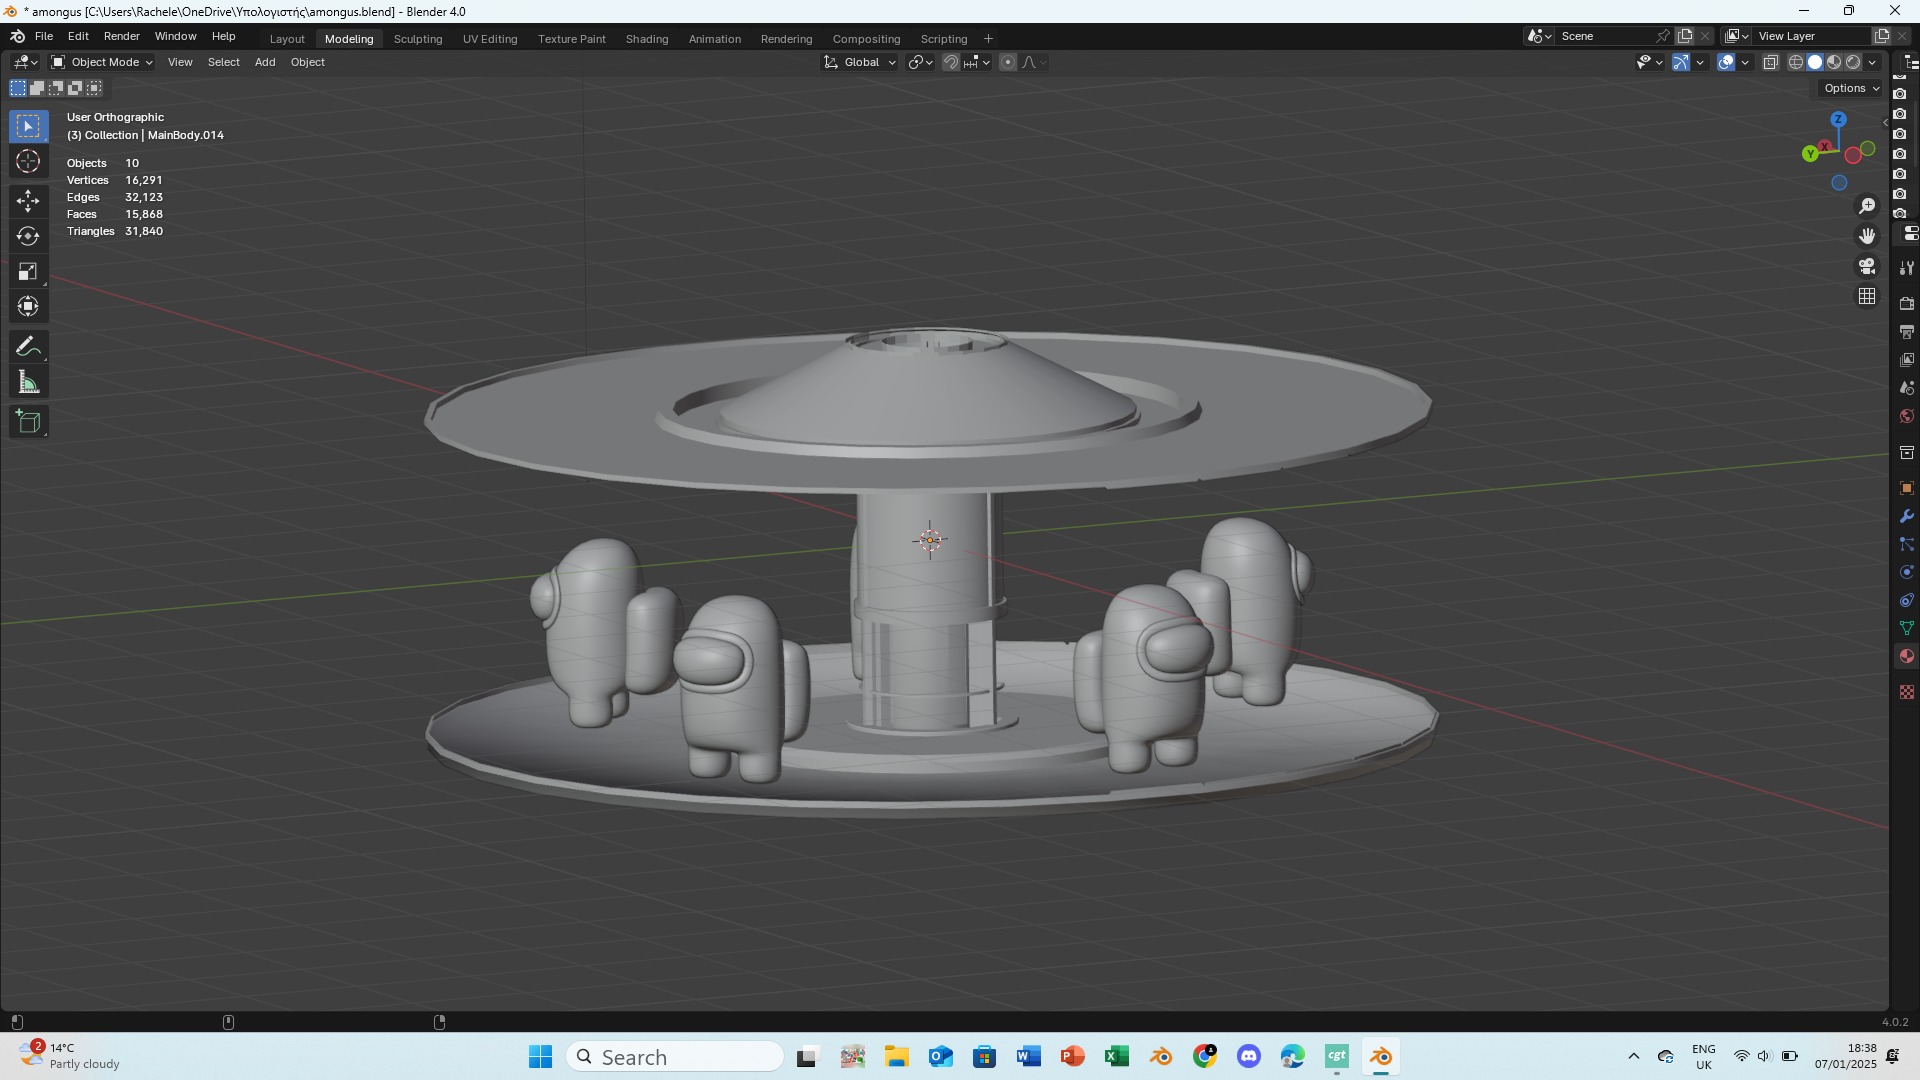Open the World properties tab
This screenshot has width=1920, height=1080.
point(1907,416)
